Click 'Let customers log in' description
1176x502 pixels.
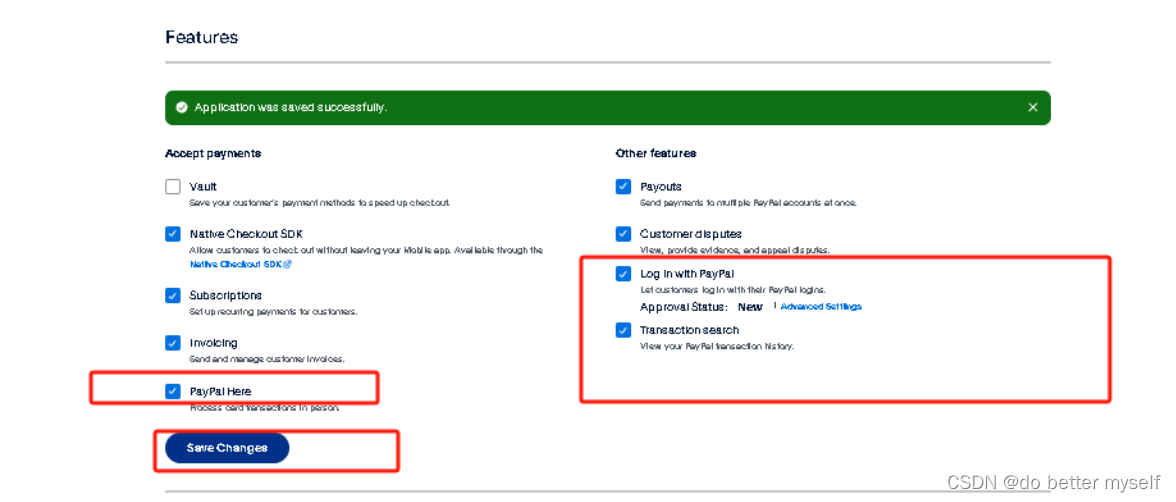pyautogui.click(x=733, y=290)
